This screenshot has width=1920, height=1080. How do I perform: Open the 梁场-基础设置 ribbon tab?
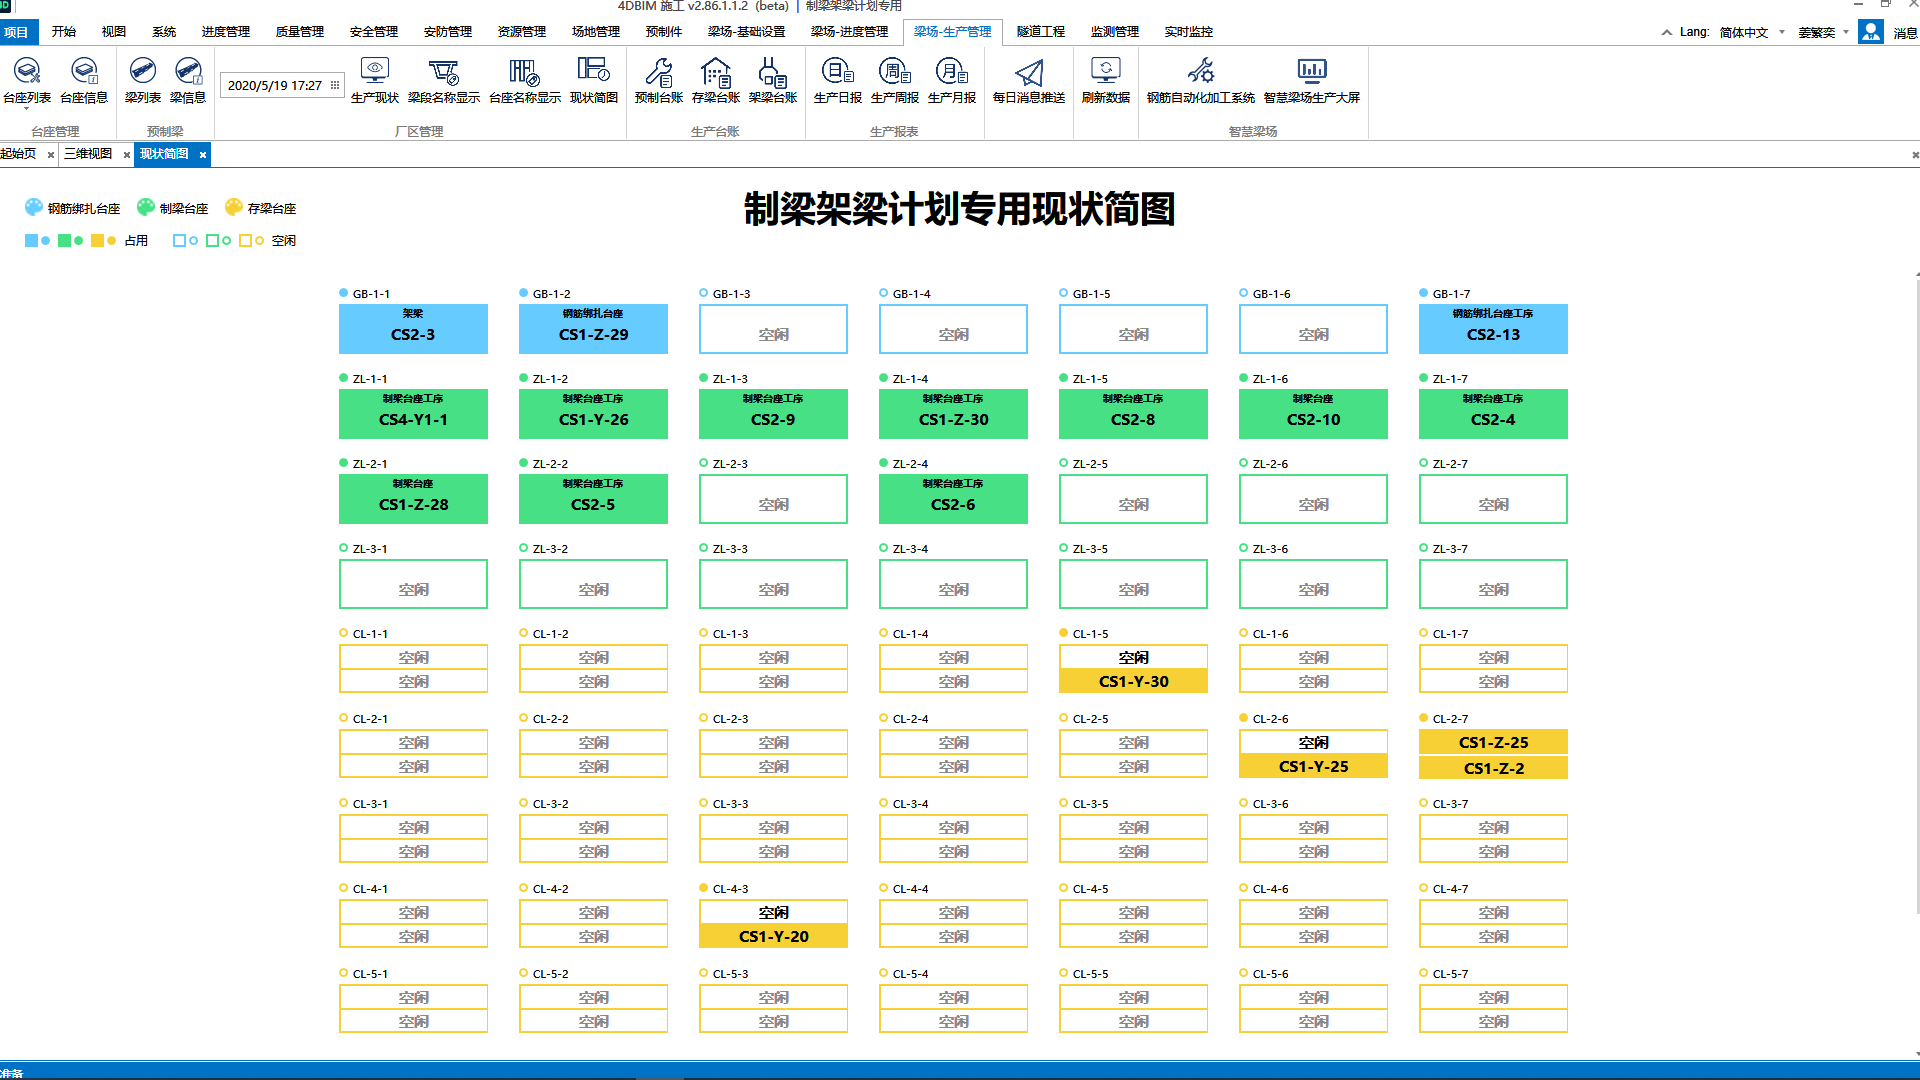(747, 32)
